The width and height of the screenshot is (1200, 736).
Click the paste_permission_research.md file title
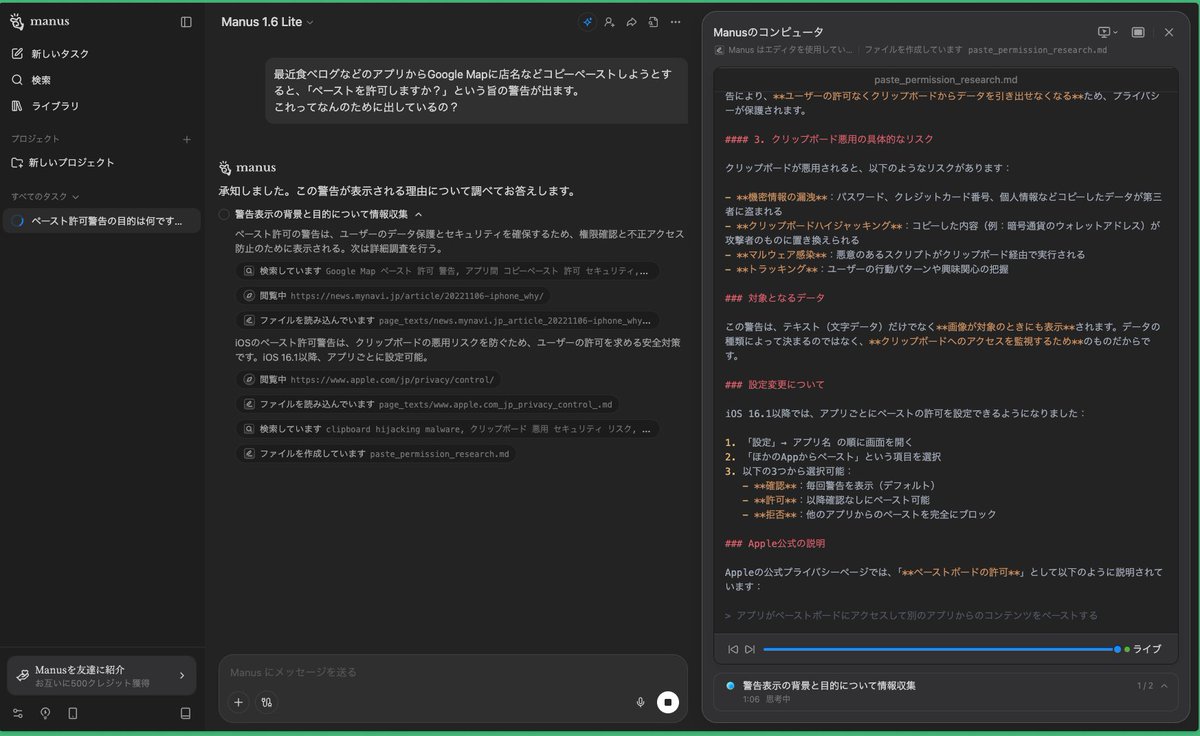(945, 79)
